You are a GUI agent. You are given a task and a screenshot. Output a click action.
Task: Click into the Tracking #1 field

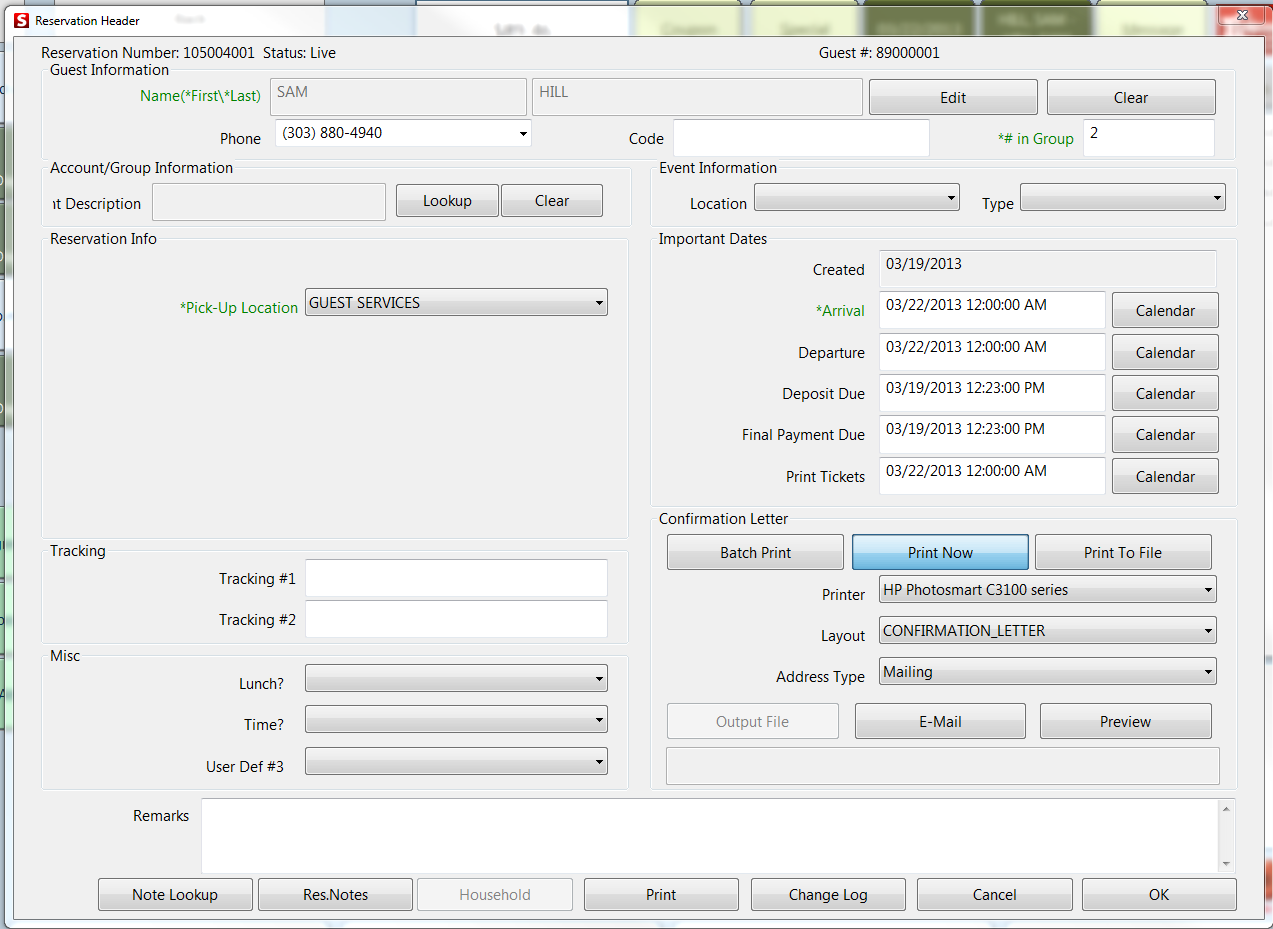click(456, 579)
